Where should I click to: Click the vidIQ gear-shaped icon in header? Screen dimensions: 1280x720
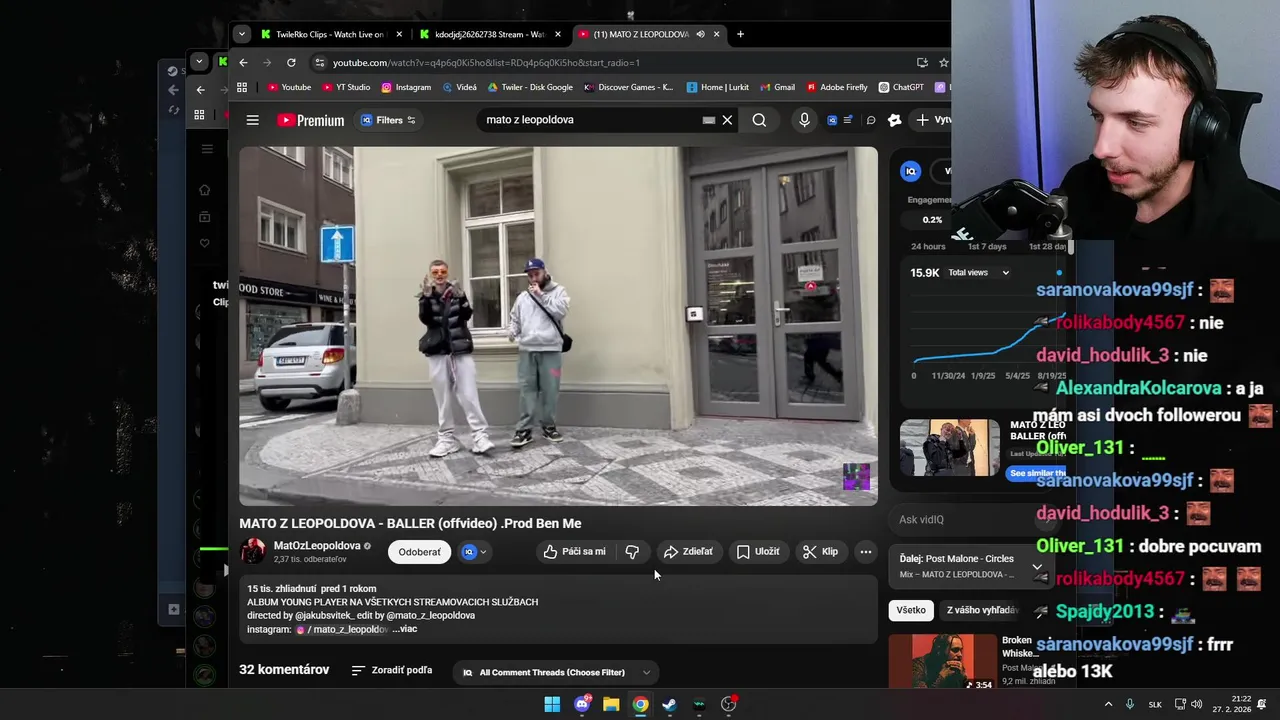(x=895, y=120)
